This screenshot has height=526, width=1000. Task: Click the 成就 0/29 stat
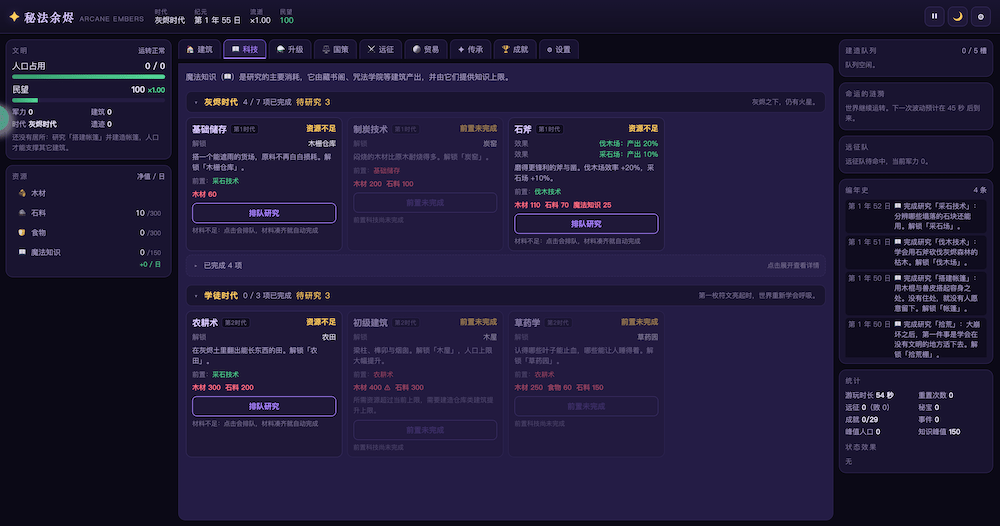(x=862, y=420)
